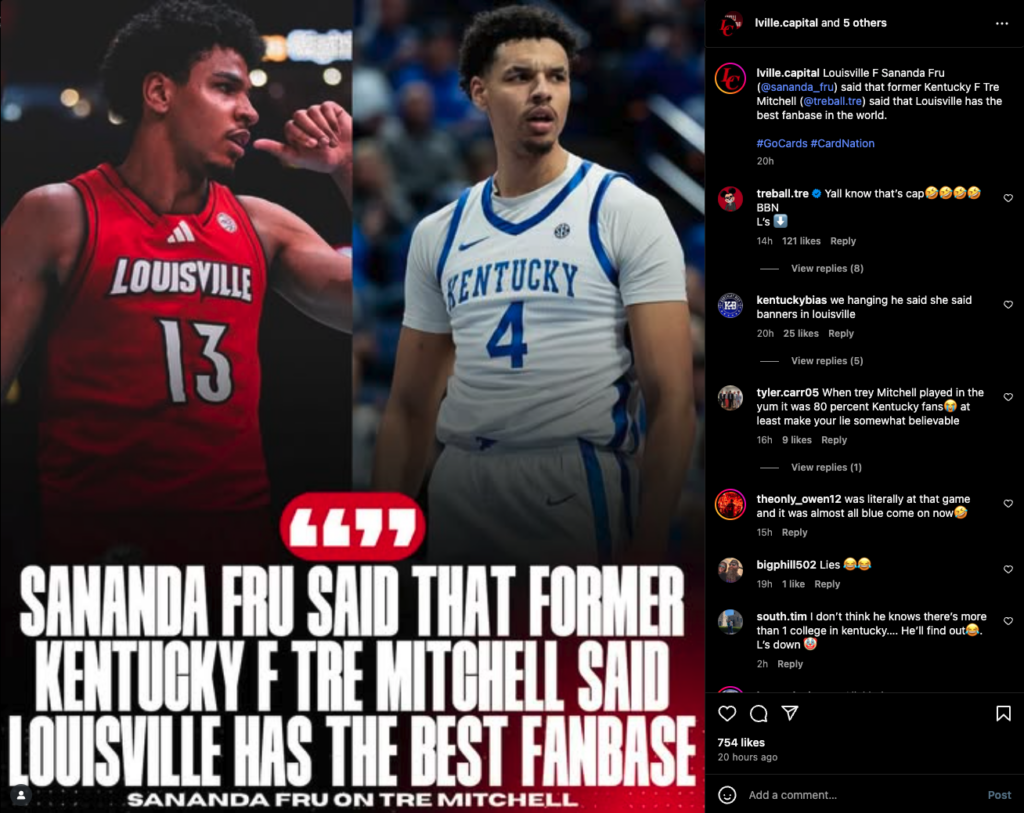Viewport: 1024px width, 813px height.
Task: Open lville.capital profile picture in header
Action: tap(730, 24)
